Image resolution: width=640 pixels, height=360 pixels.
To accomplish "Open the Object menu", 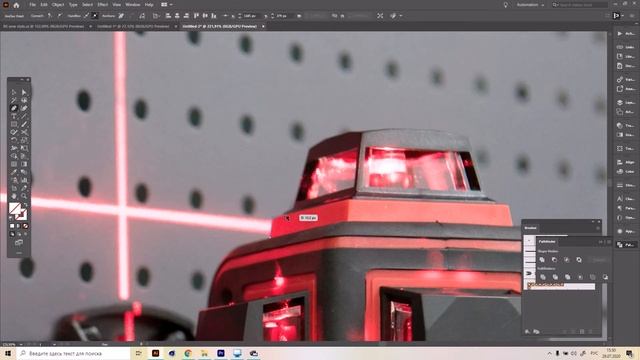I will tap(58, 5).
